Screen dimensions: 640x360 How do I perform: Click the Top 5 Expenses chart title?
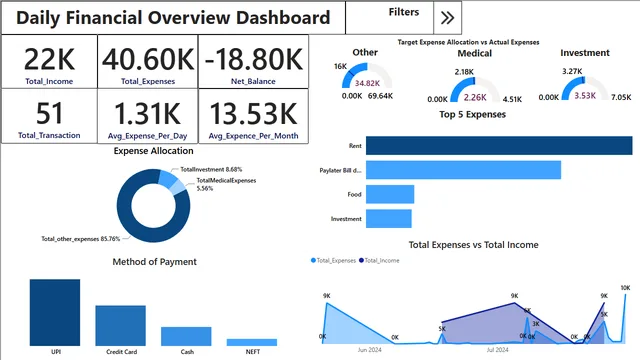click(x=472, y=114)
